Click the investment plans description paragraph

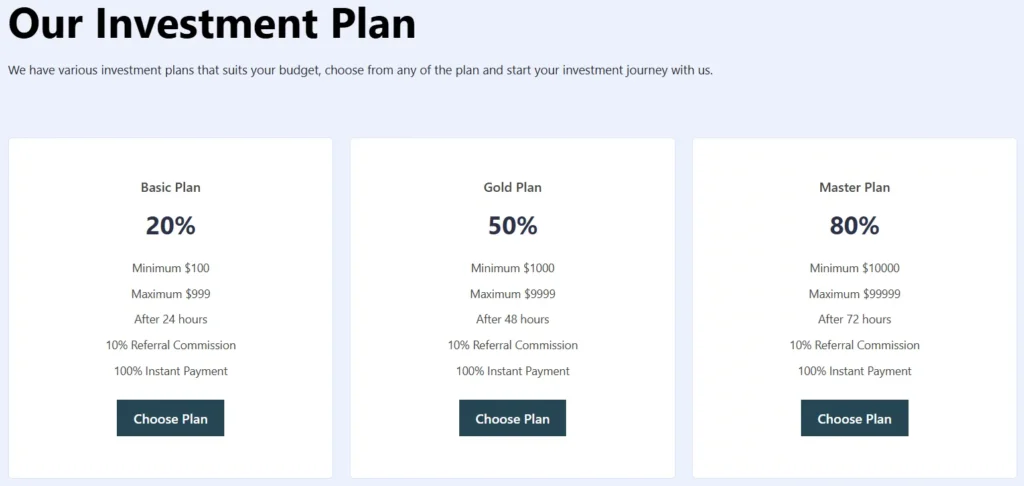coord(360,71)
